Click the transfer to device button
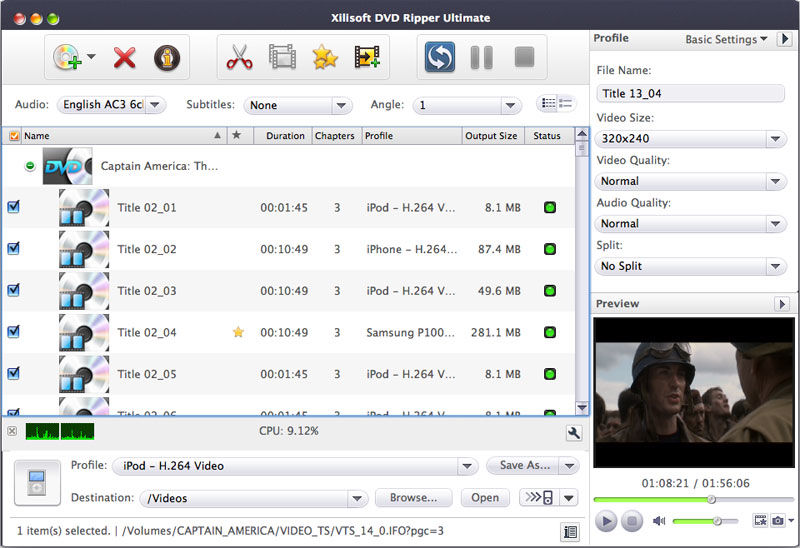800x548 pixels. click(x=539, y=497)
